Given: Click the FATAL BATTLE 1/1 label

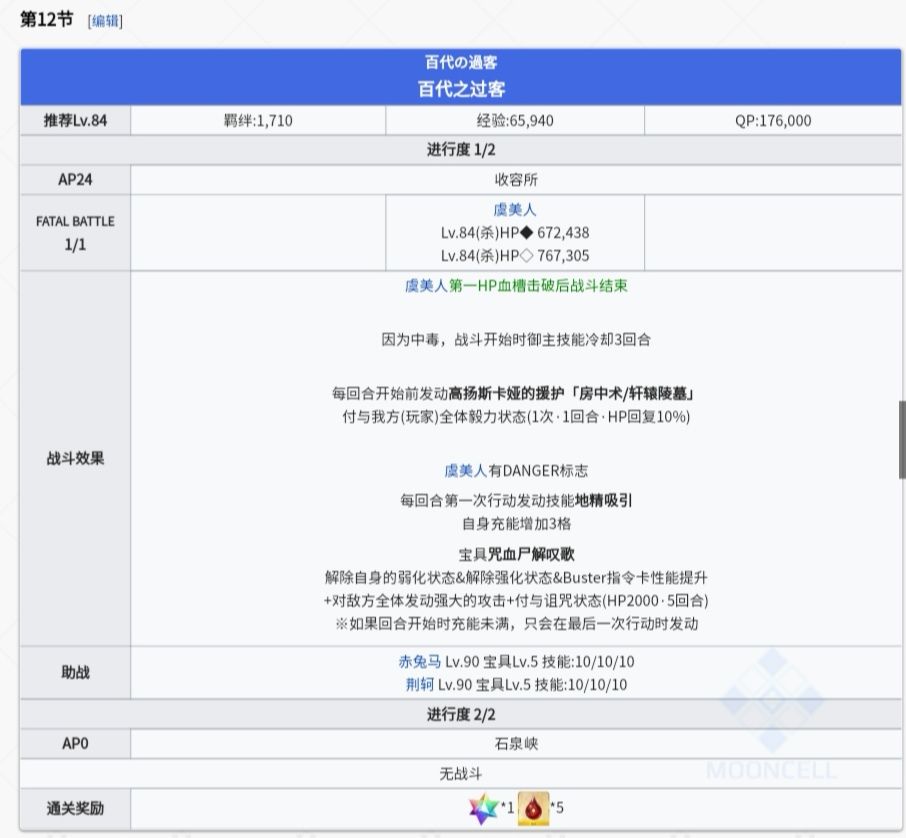Looking at the screenshot, I should coord(75,233).
